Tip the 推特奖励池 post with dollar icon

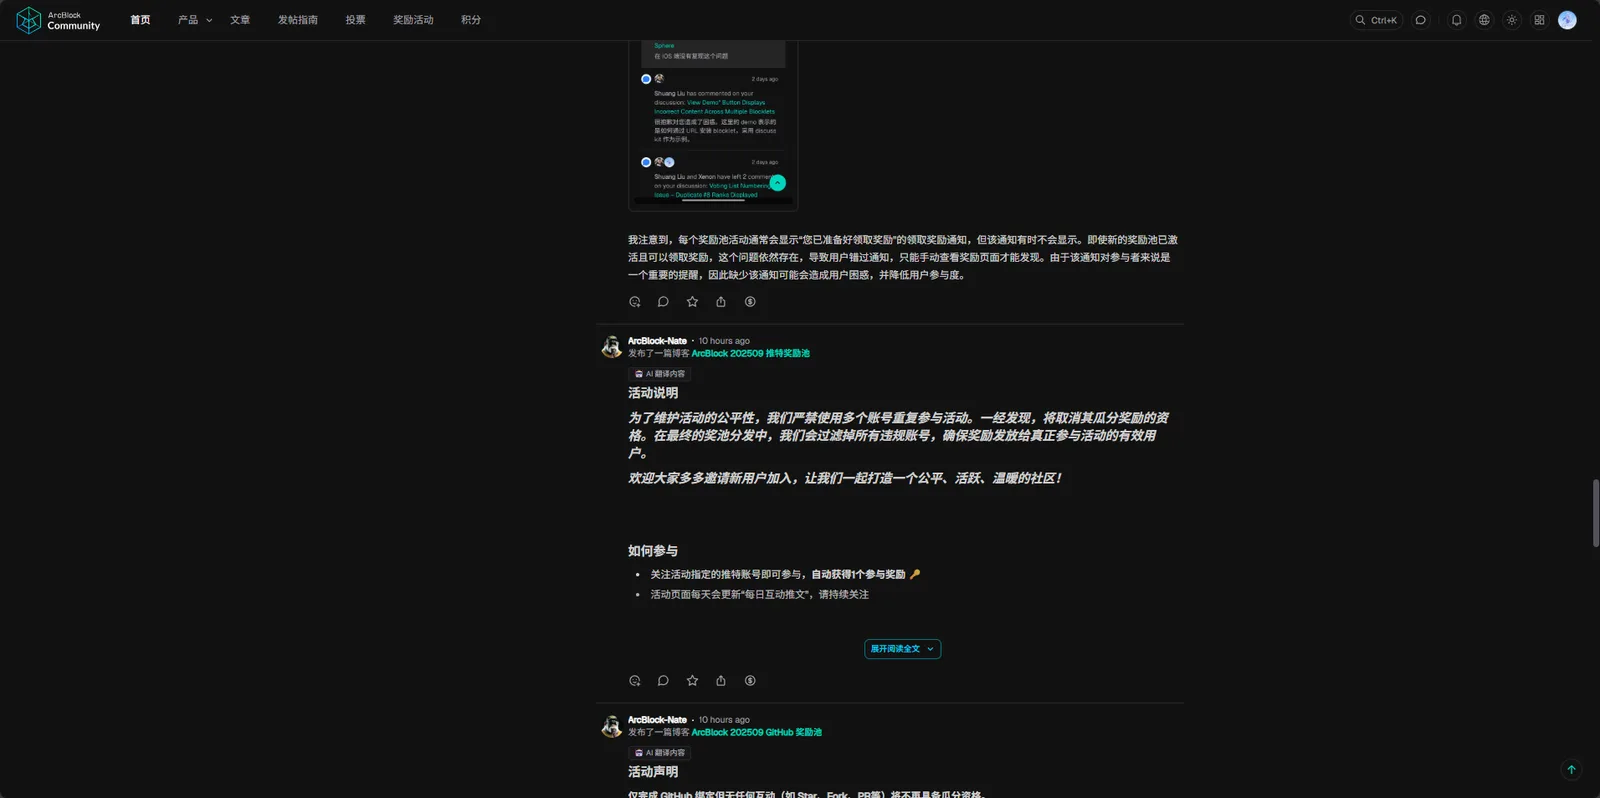[x=750, y=681]
